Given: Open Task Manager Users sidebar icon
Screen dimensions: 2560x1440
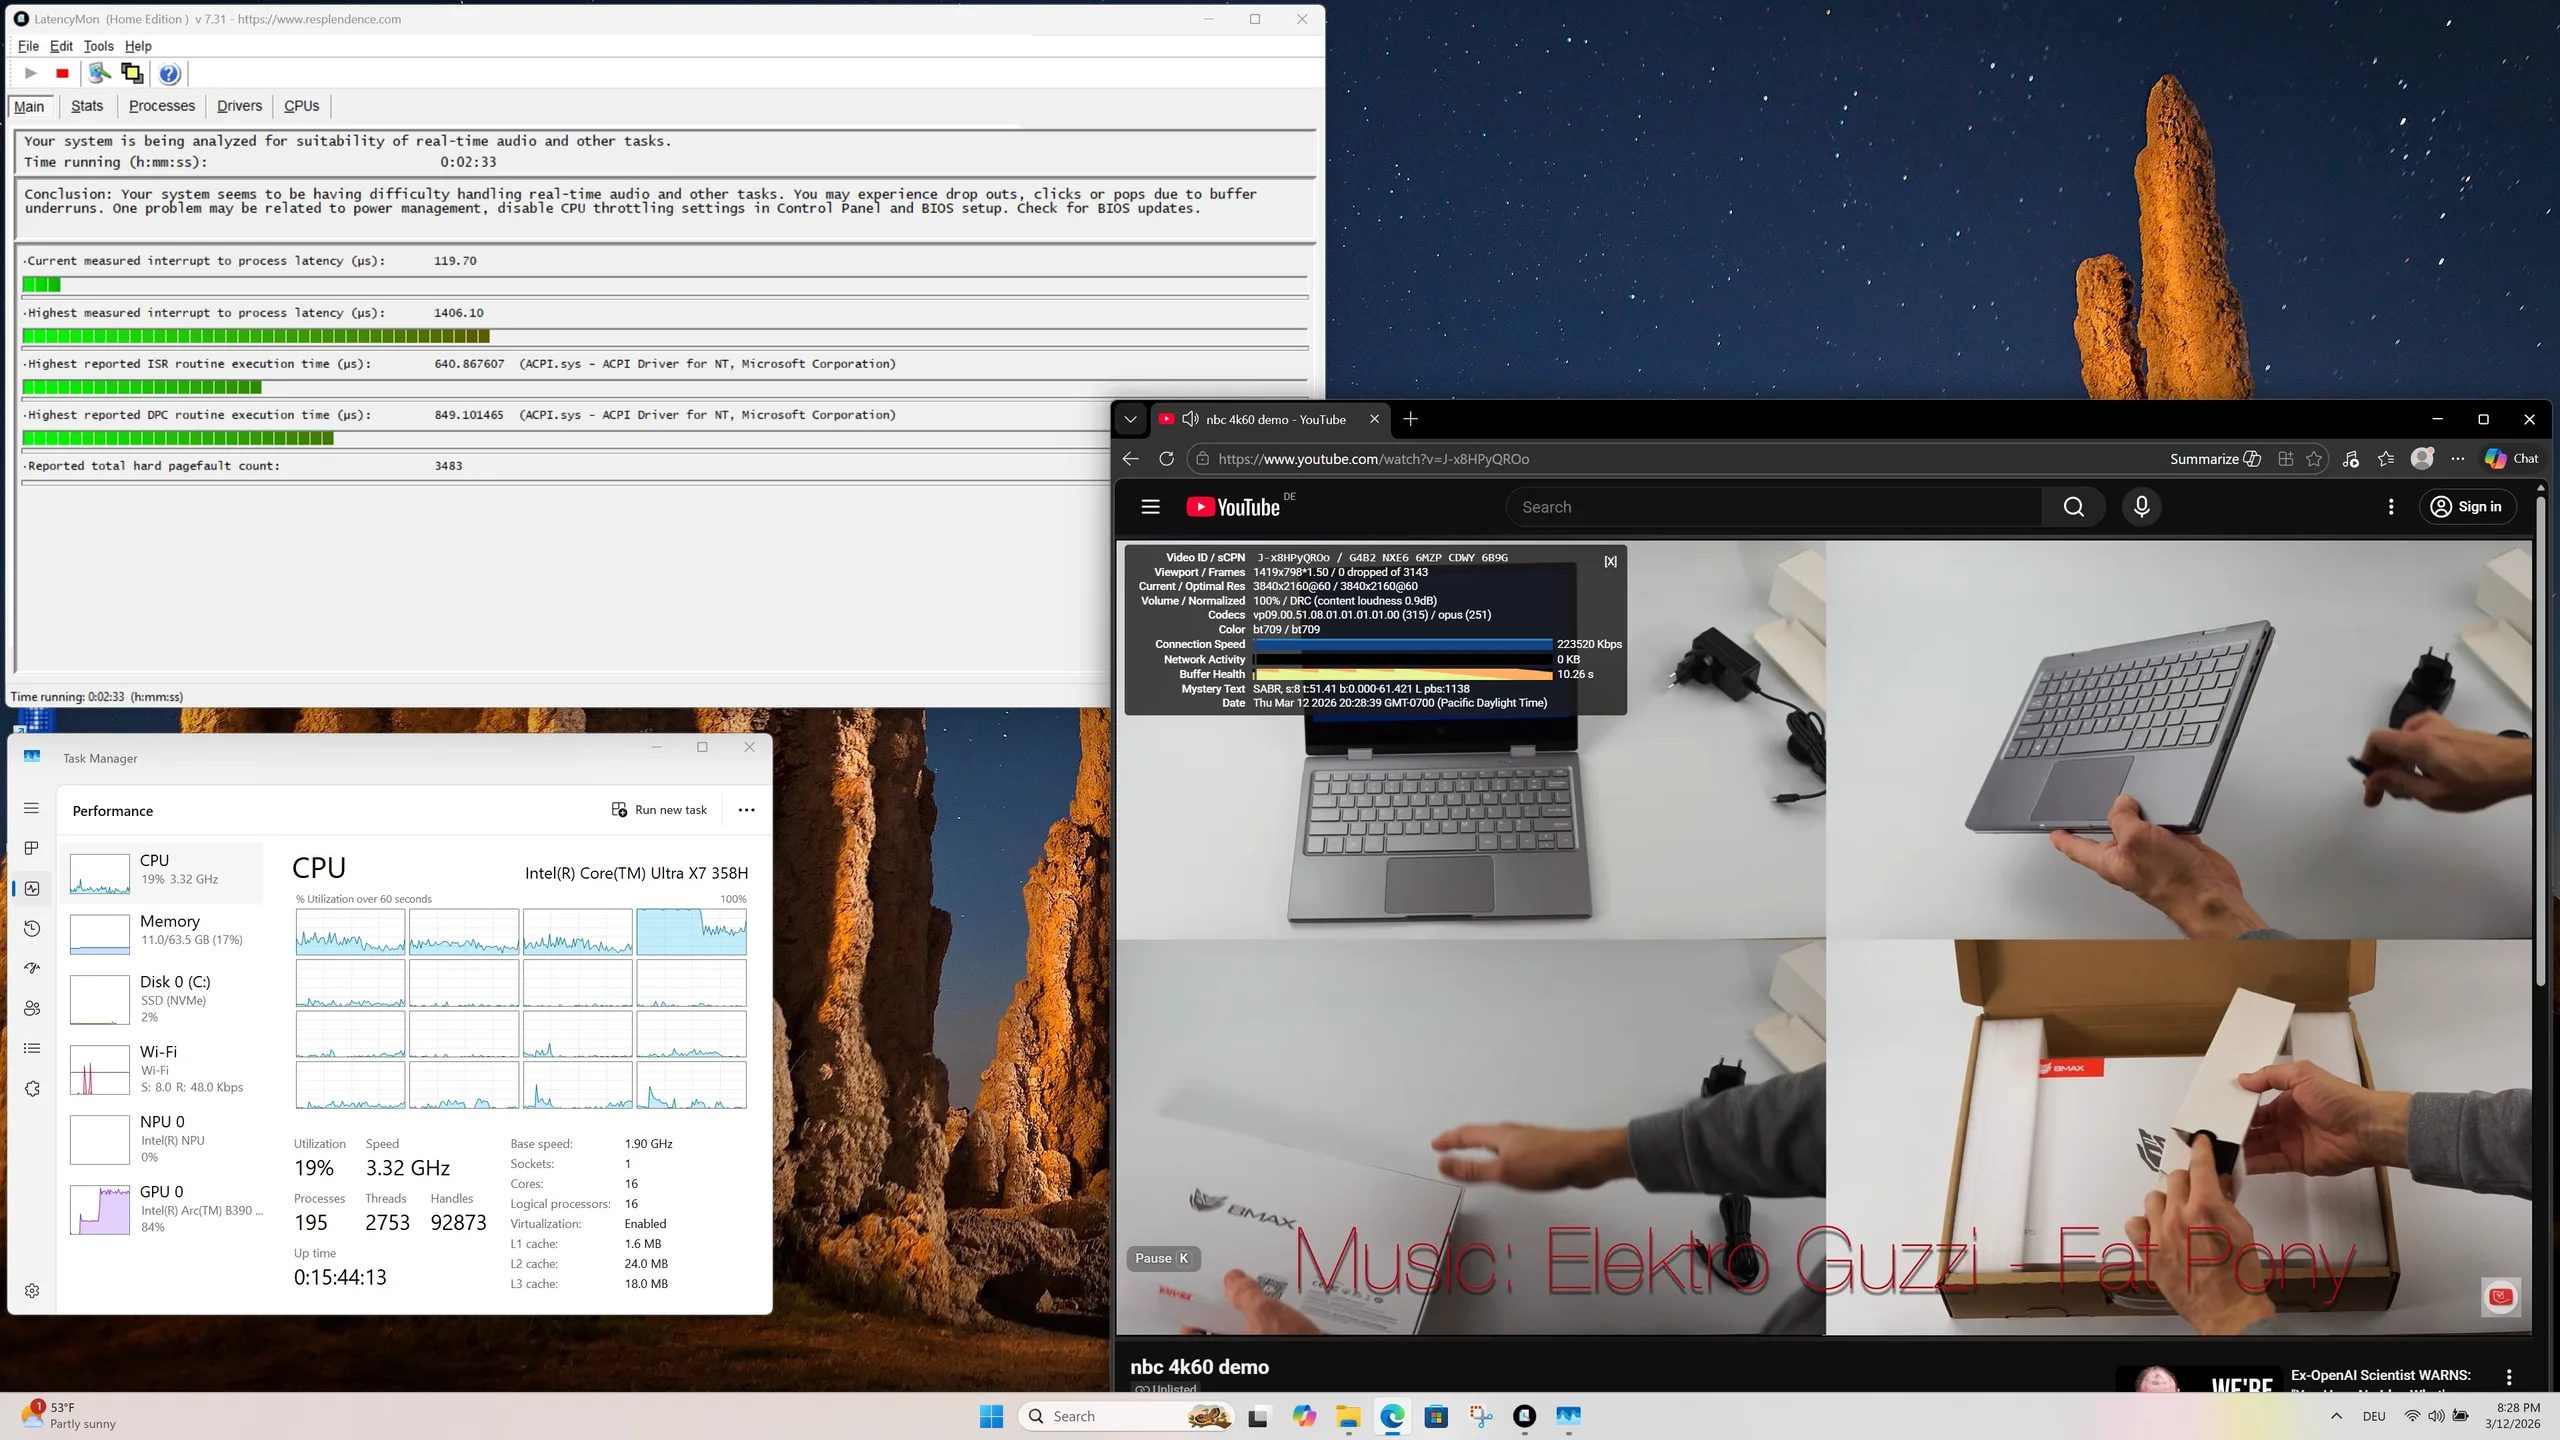Looking at the screenshot, I should (32, 1008).
